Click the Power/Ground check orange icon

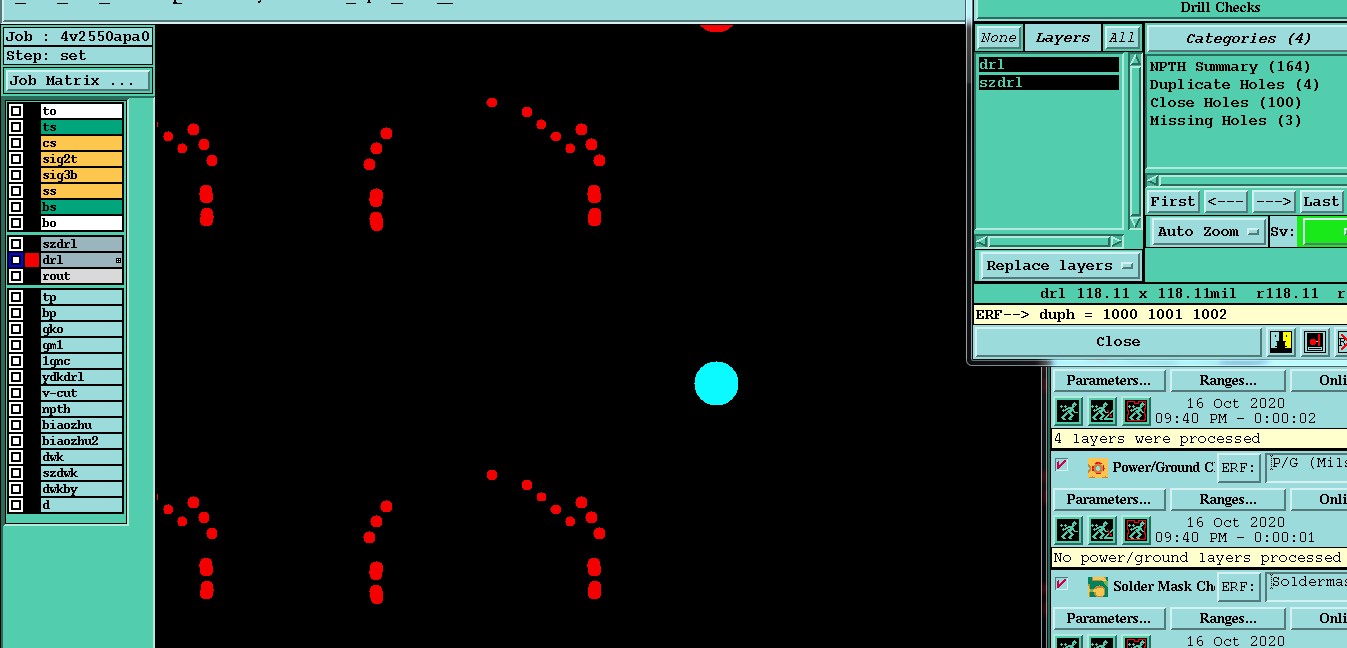(x=1097, y=467)
